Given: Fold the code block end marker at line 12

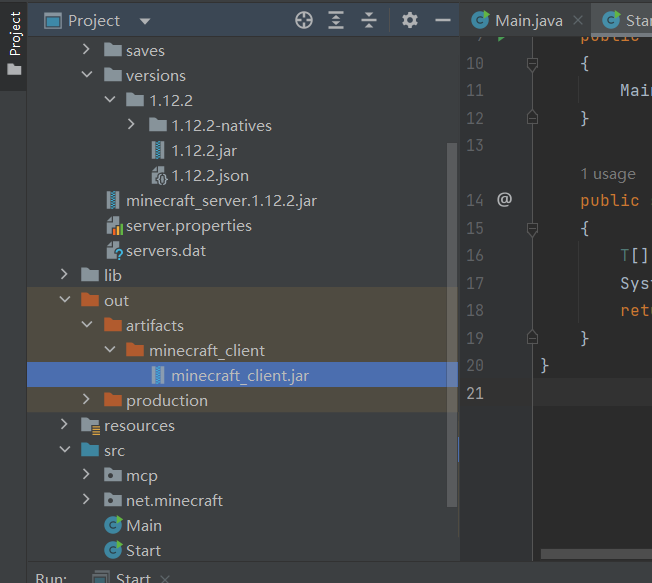Looking at the screenshot, I should coord(532,118).
